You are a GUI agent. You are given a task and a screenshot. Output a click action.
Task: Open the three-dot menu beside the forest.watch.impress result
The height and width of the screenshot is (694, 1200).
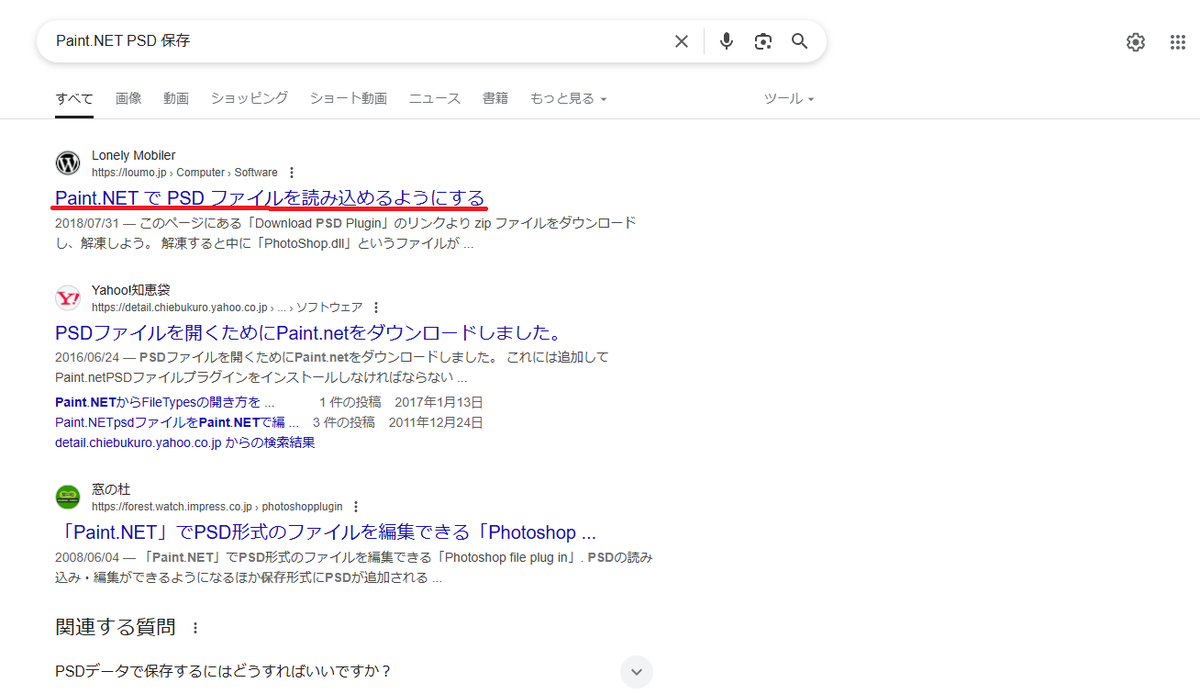click(356, 507)
